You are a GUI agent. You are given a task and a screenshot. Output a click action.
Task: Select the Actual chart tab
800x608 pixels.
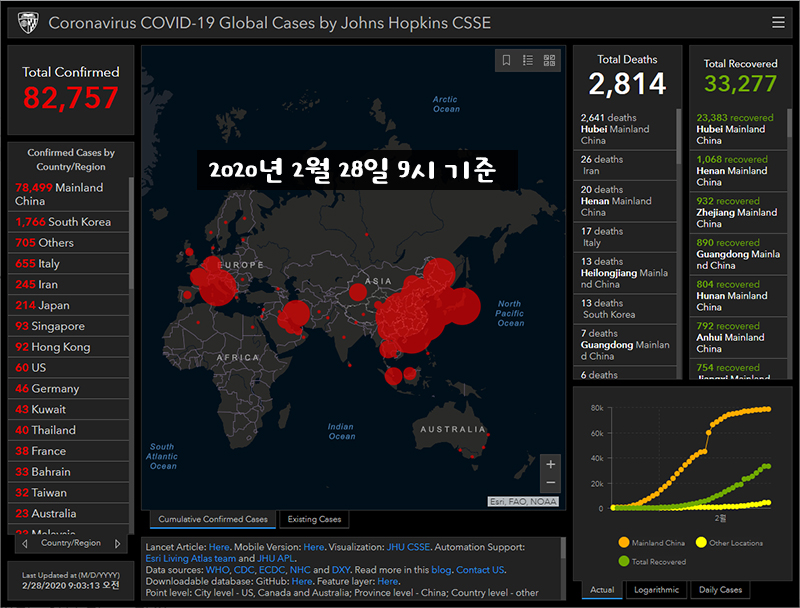click(x=602, y=590)
